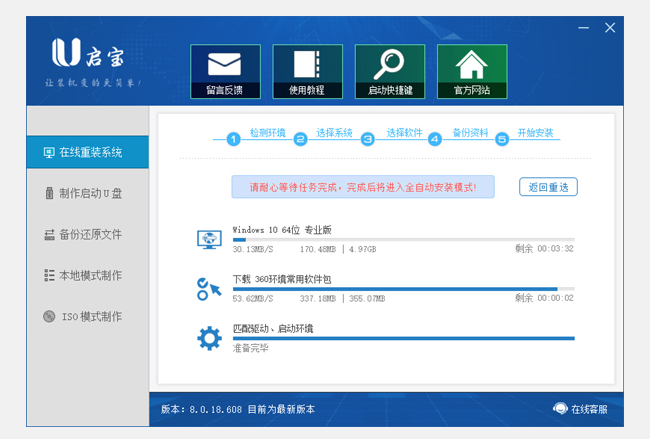This screenshot has height=439, width=650.
Task: Click the 360 software package download icon
Action: click(209, 289)
